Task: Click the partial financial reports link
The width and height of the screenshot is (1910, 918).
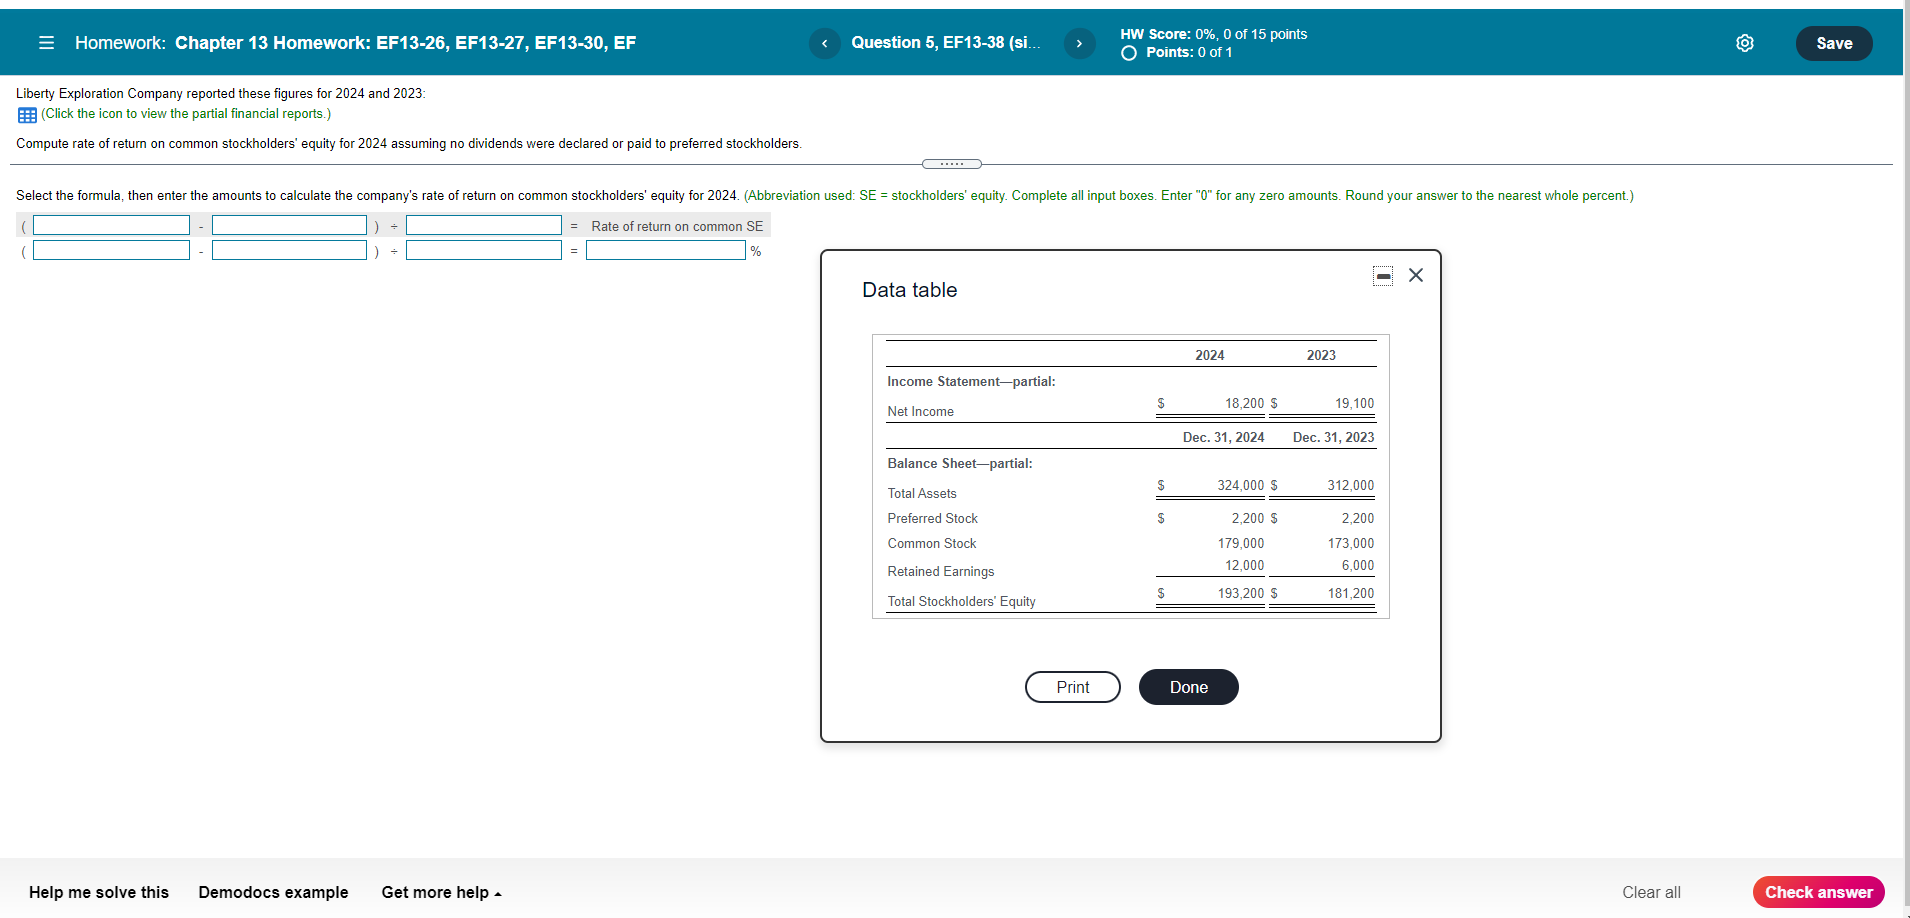Action: [186, 114]
